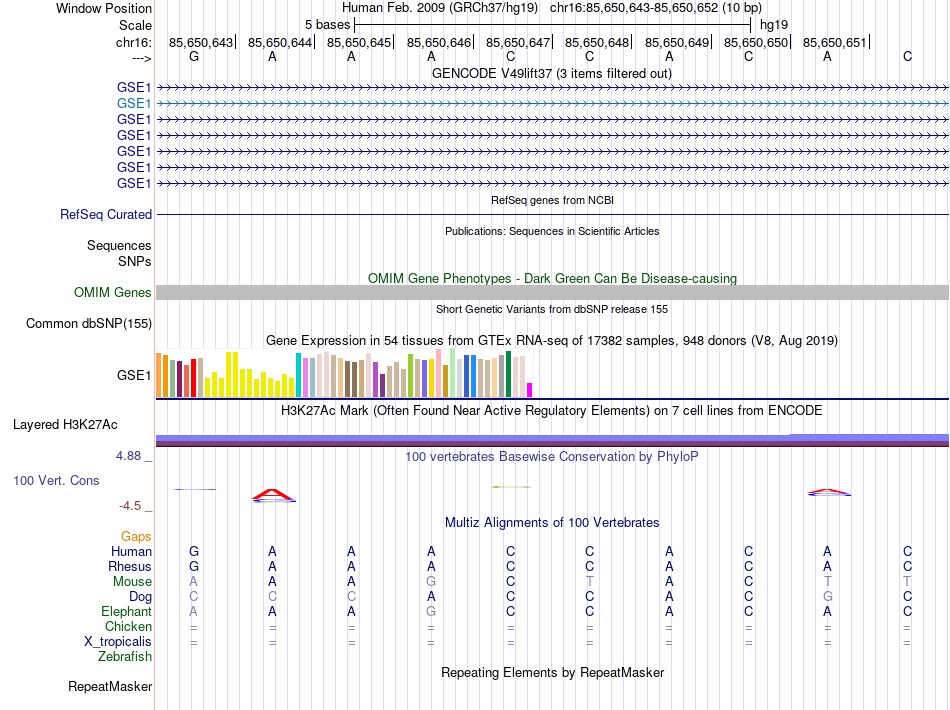Click the dark green bar in GTEx chart
950x710 pixels.
point(508,374)
